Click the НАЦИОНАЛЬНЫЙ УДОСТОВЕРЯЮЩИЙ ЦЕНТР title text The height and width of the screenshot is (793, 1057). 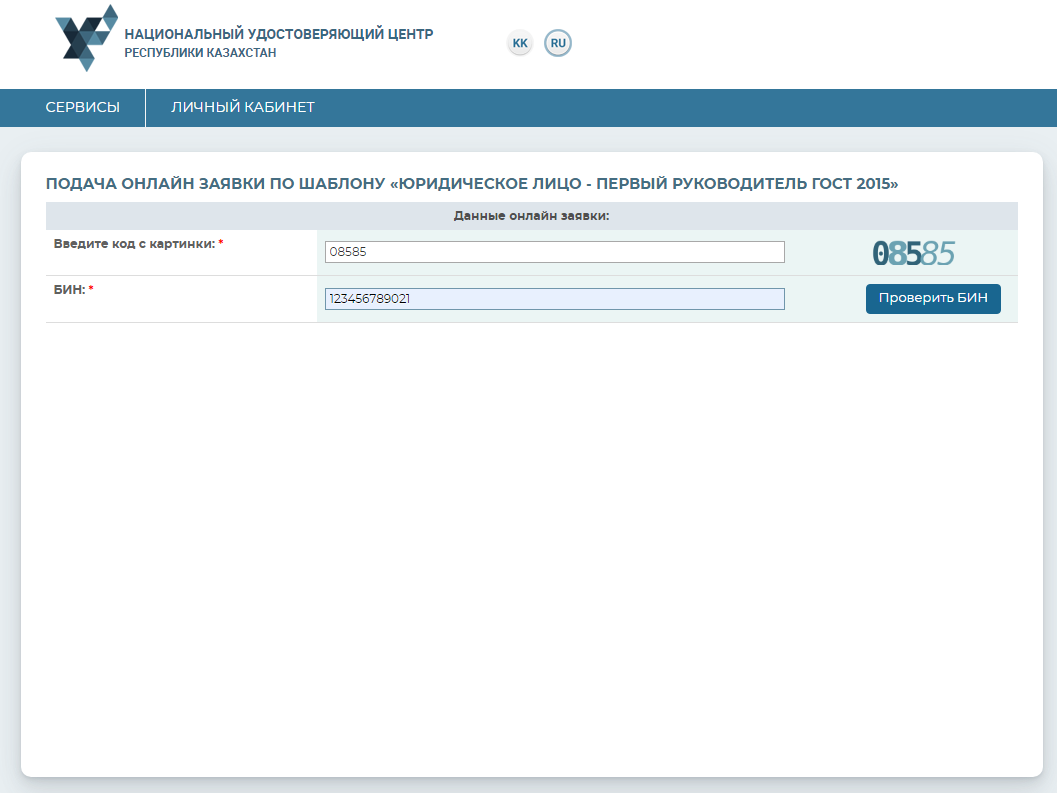pyautogui.click(x=279, y=34)
